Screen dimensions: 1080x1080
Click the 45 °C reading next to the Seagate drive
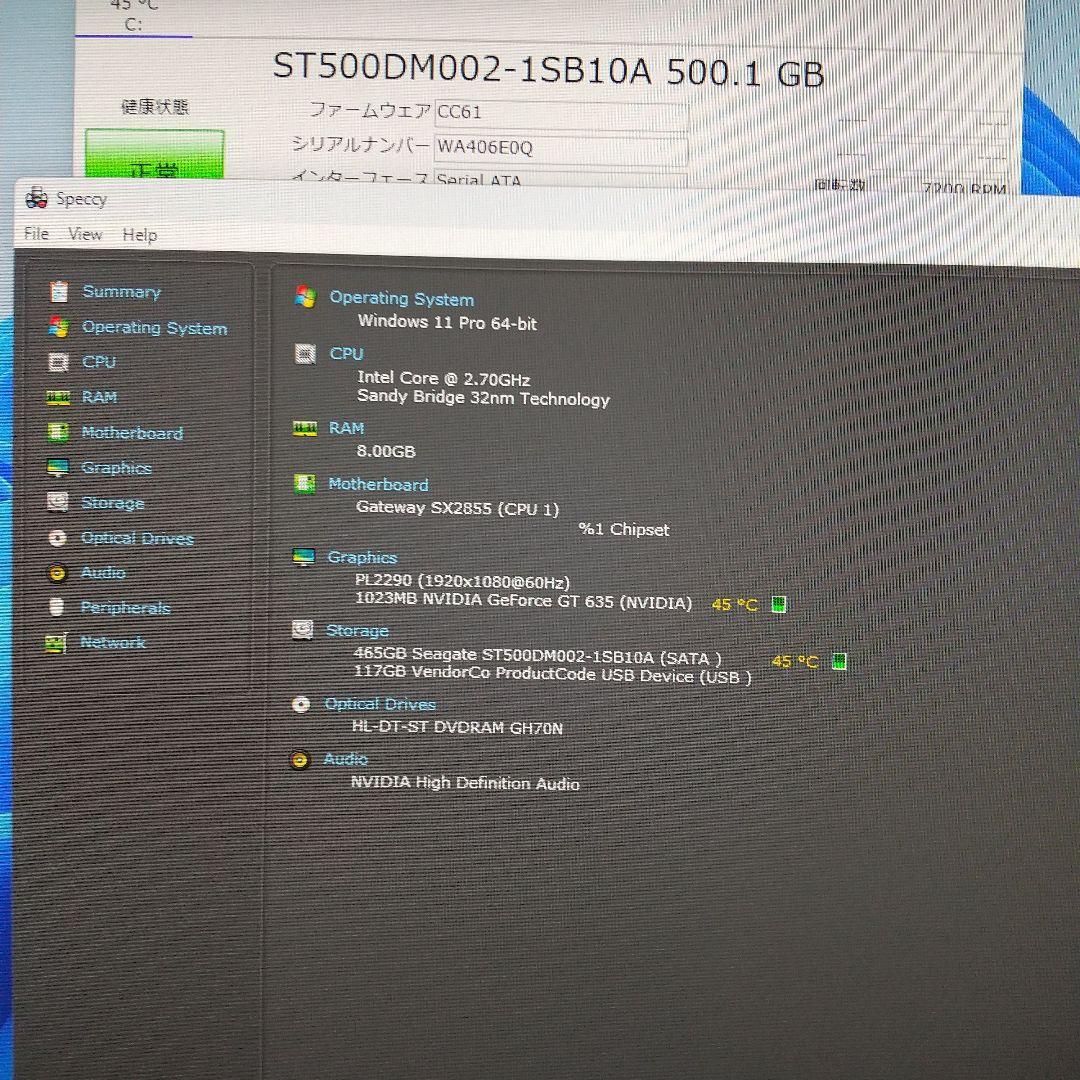[x=793, y=660]
